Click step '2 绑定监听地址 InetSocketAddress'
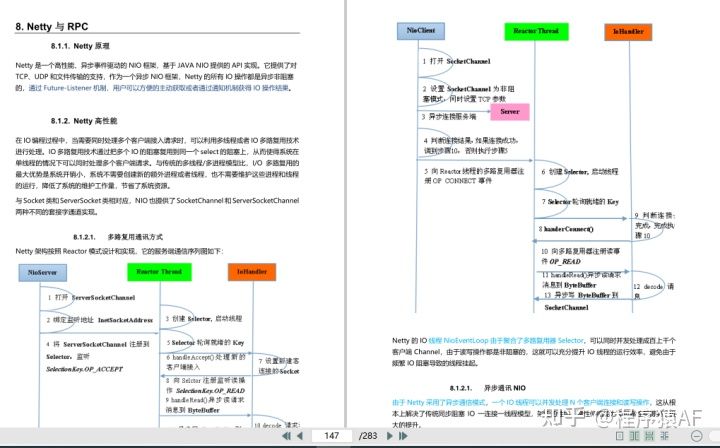The height and width of the screenshot is (448, 720). tap(100, 320)
